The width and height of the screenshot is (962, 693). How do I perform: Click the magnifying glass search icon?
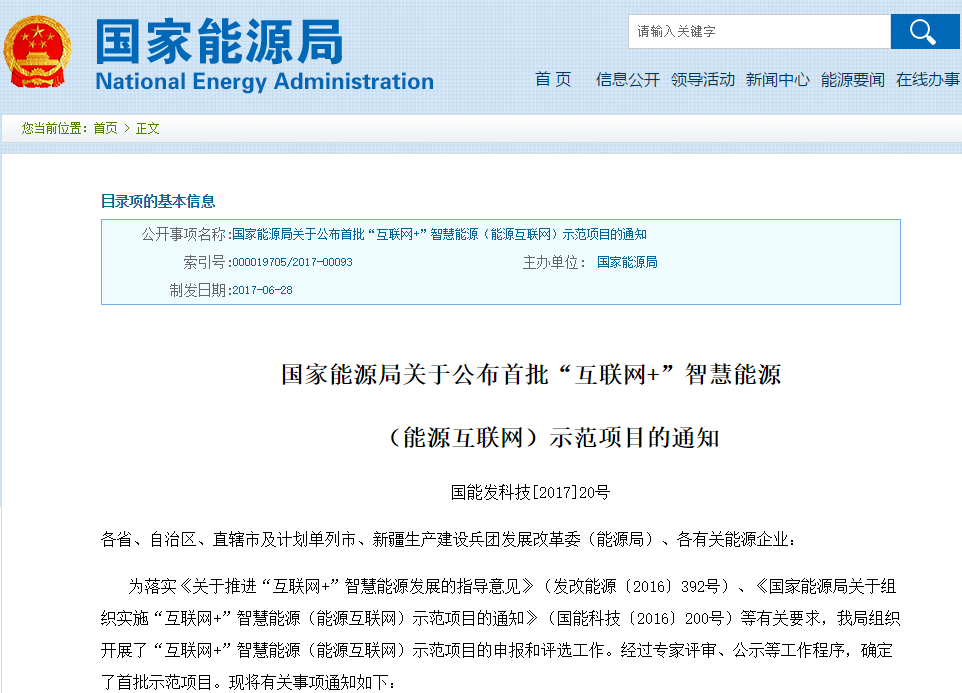pos(924,31)
